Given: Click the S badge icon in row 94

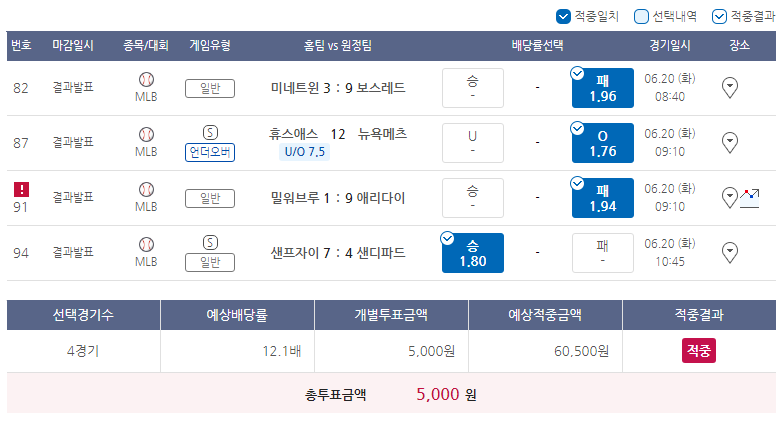Looking at the screenshot, I should tap(210, 243).
